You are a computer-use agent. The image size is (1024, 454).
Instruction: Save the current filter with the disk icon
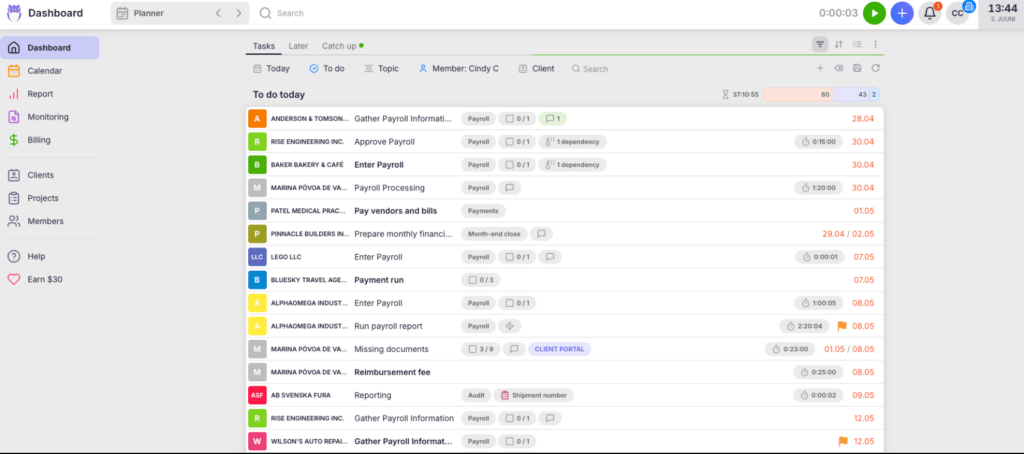(x=857, y=68)
